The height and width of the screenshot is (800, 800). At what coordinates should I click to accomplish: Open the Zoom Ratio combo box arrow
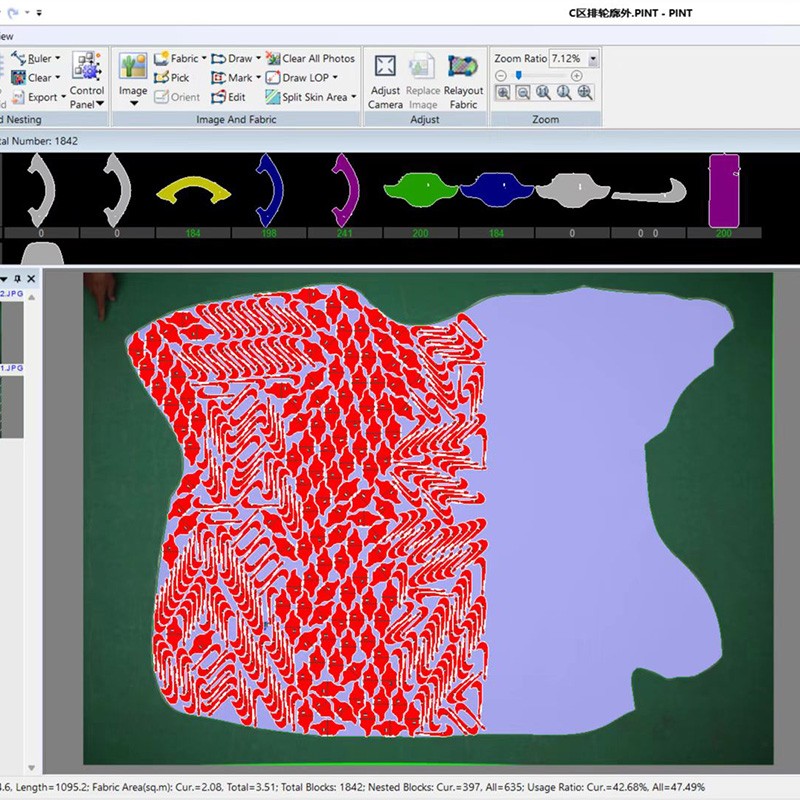593,59
